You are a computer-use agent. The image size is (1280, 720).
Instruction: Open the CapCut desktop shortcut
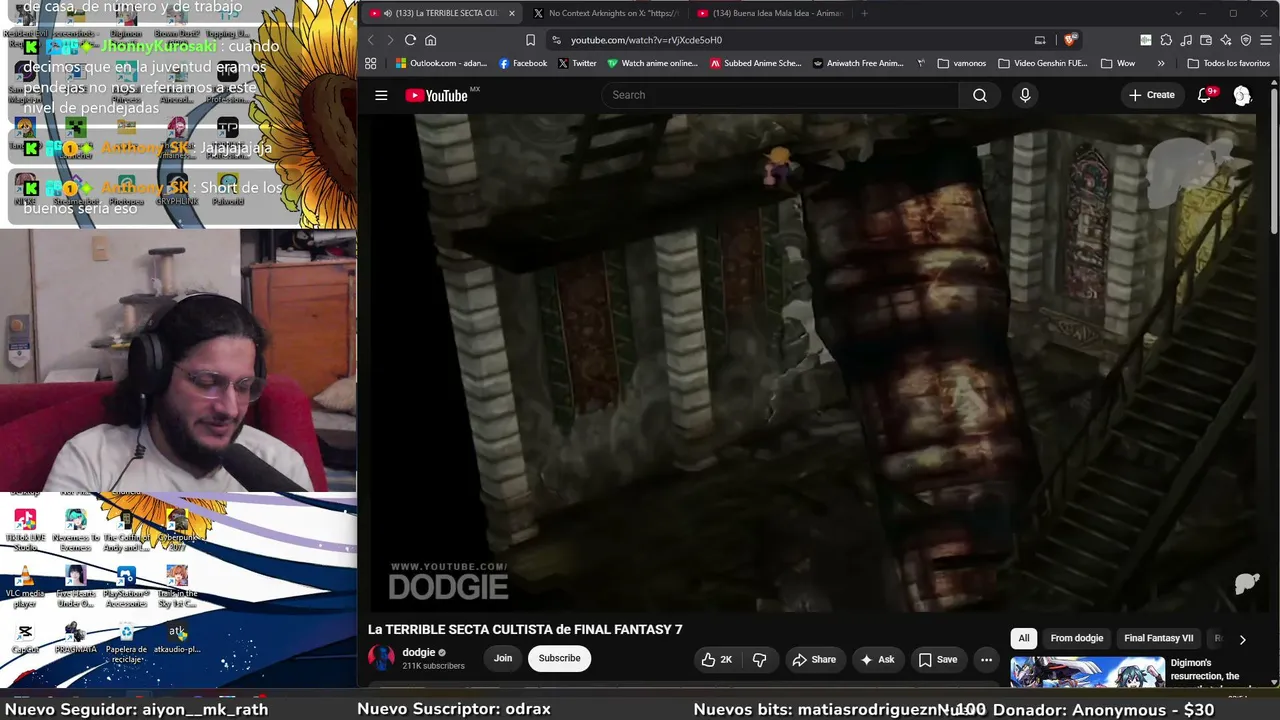pyautogui.click(x=25, y=638)
